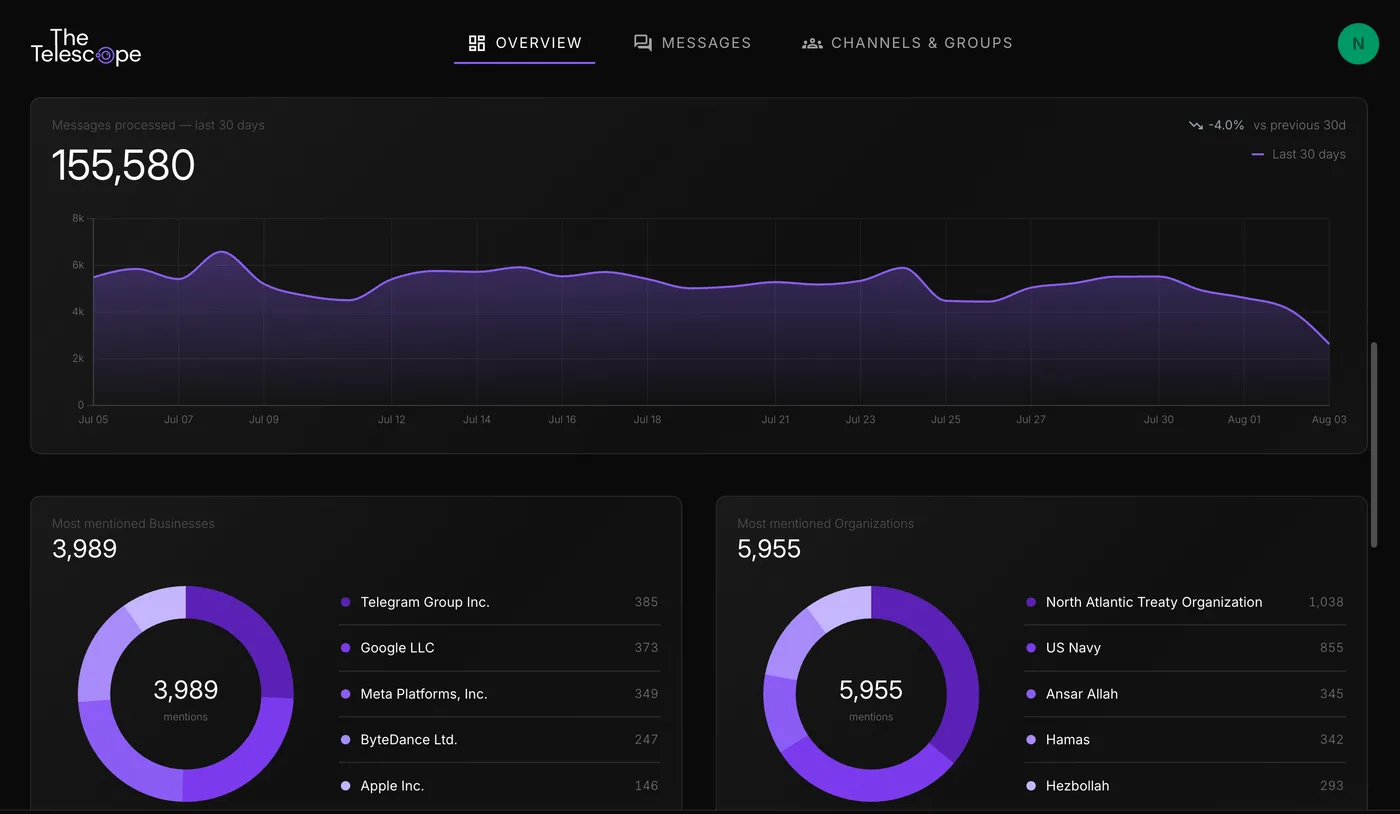This screenshot has height=814, width=1400.
Task: Click the Apple Inc. color dot
Action: (x=346, y=786)
